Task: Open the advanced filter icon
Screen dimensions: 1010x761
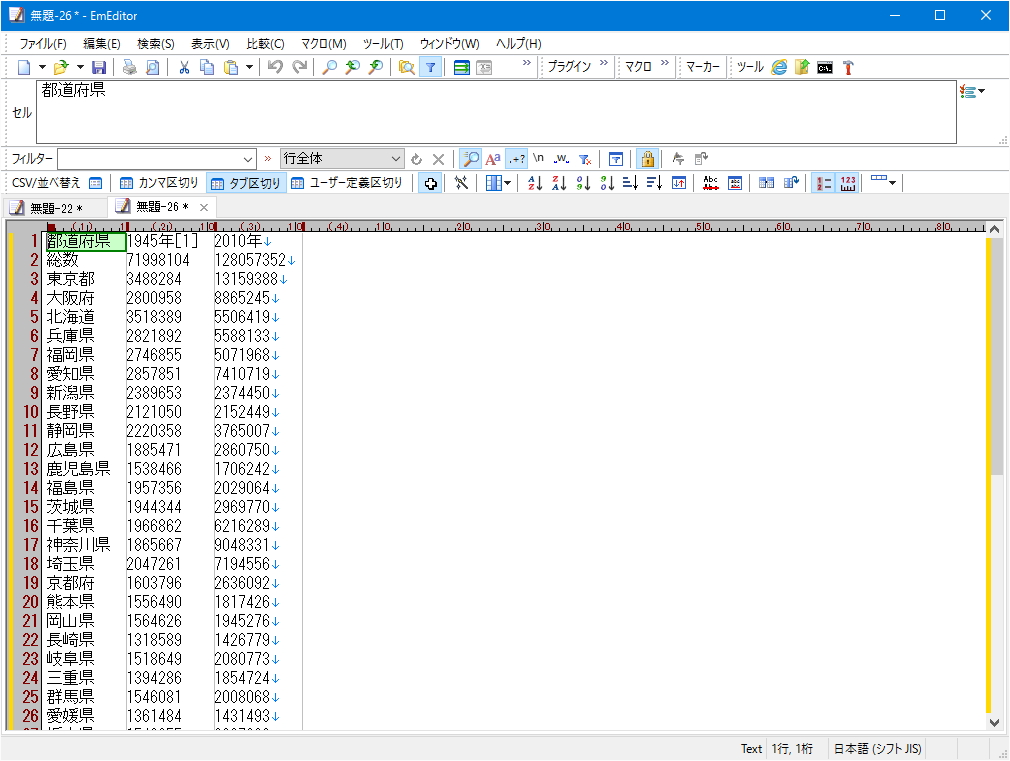Action: pos(616,159)
